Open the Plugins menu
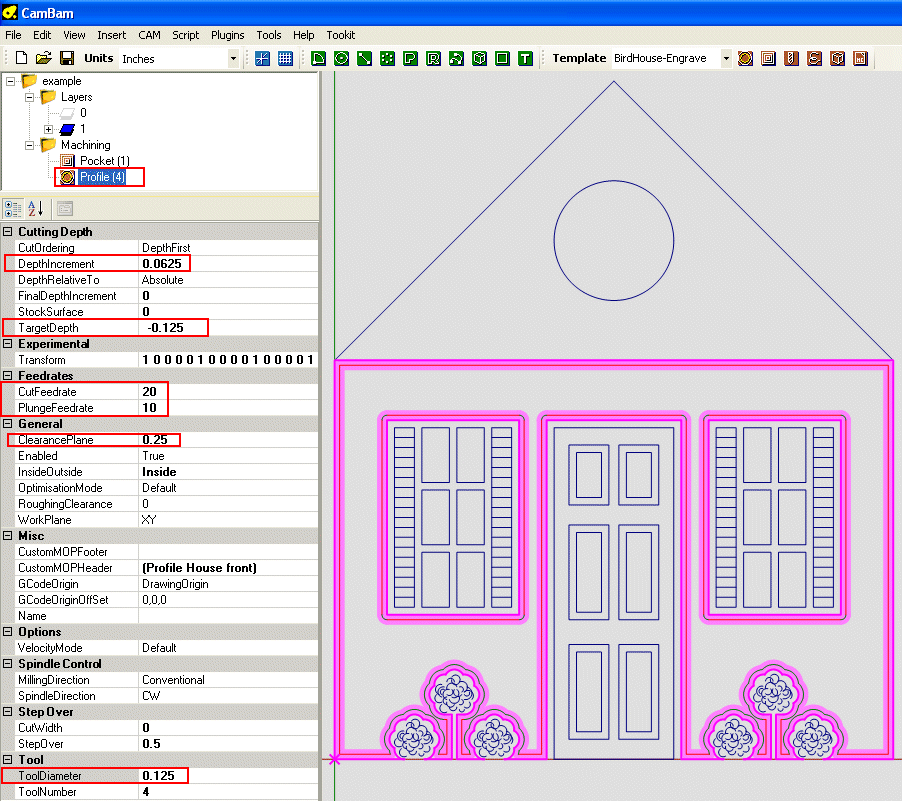Image resolution: width=902 pixels, height=801 pixels. pos(228,35)
